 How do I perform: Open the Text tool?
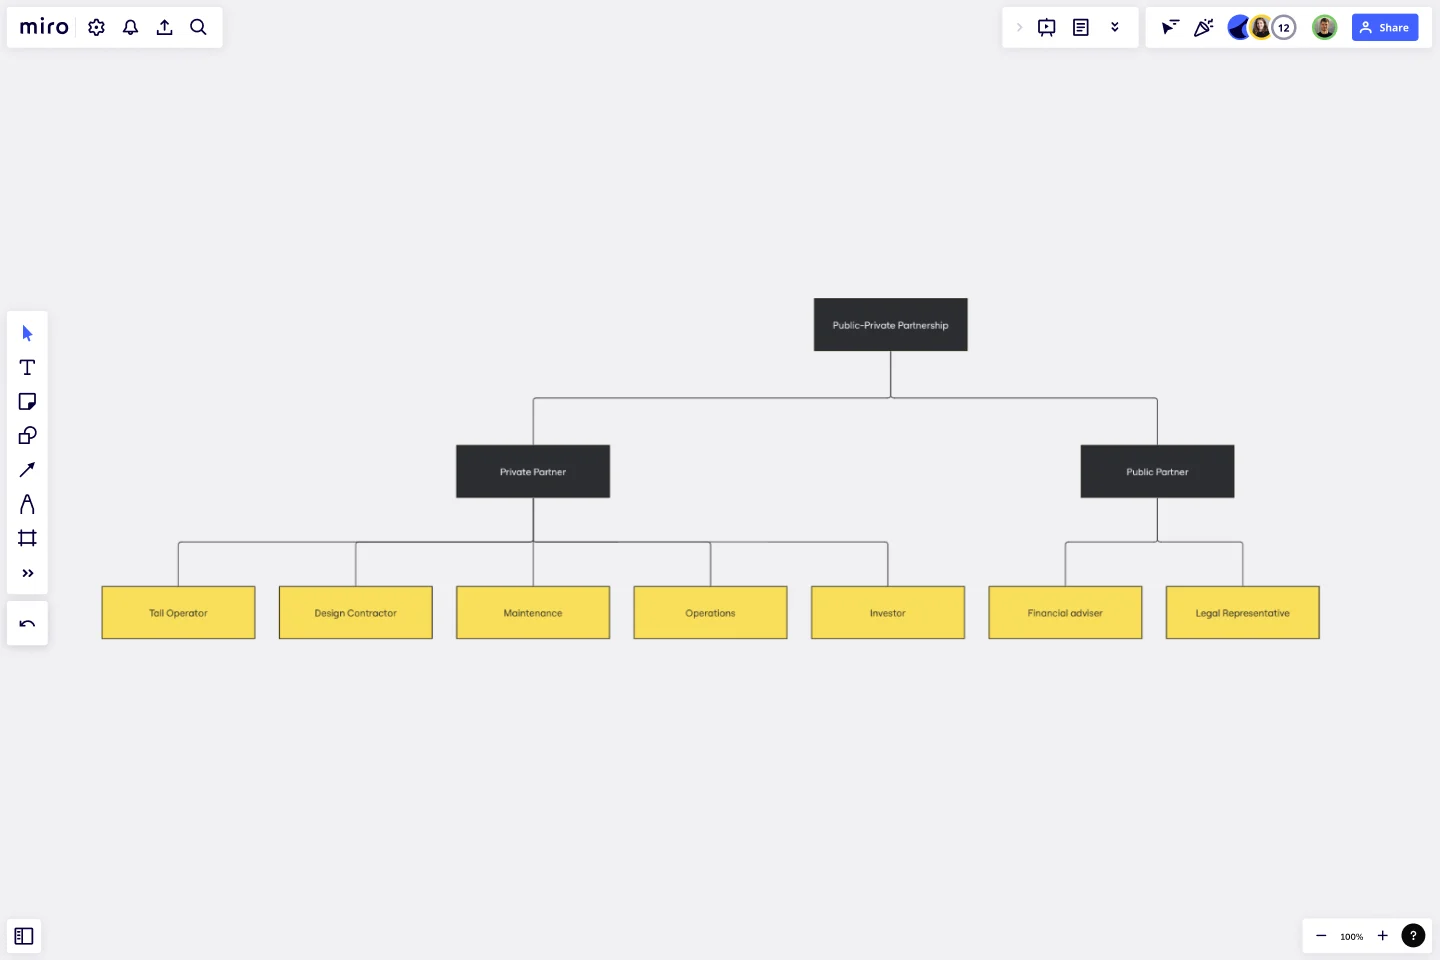tap(27, 367)
